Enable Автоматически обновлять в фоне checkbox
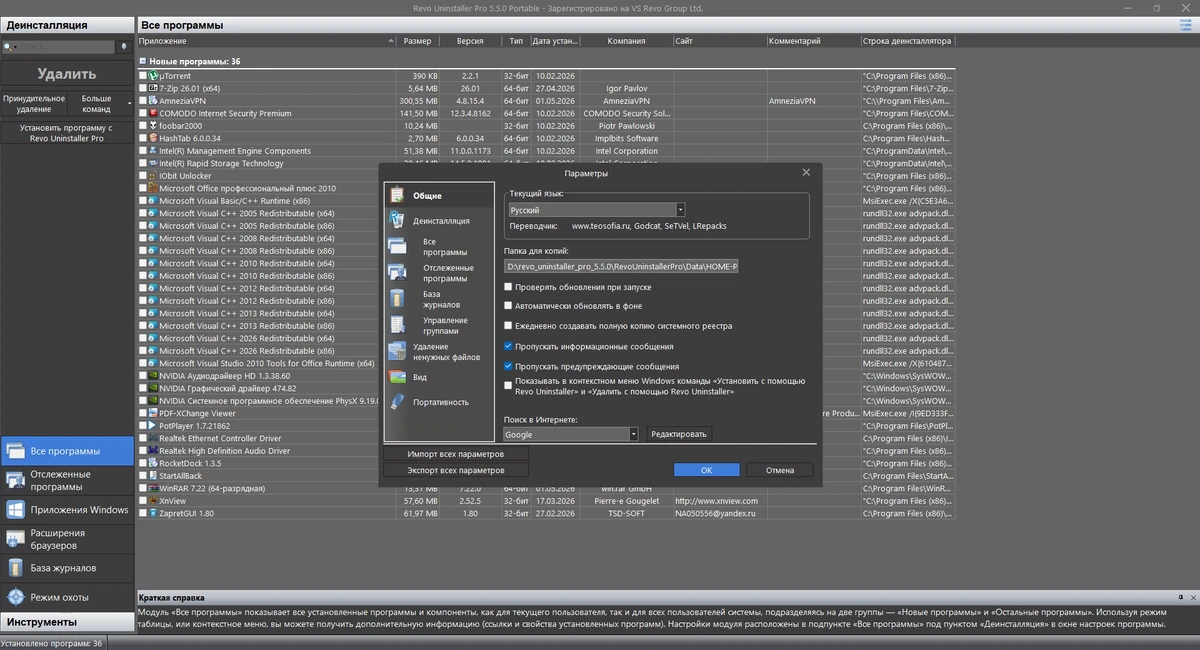This screenshot has width=1200, height=650. pyautogui.click(x=509, y=306)
